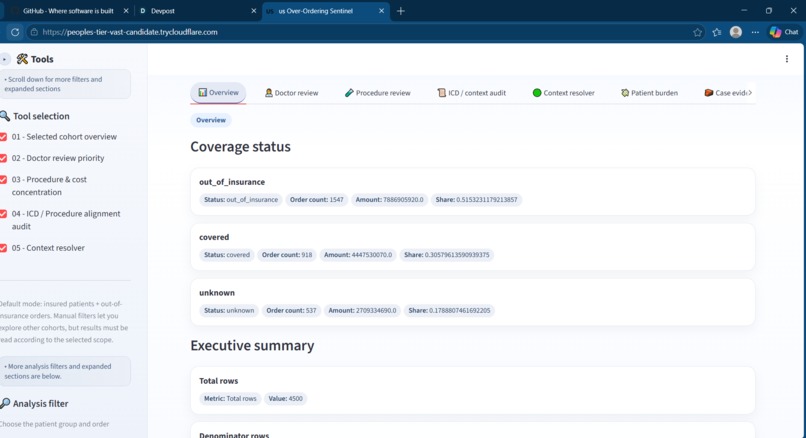The image size is (806, 438).
Task: Close the Over-Ordering Sentinel tab
Action: click(x=381, y=11)
